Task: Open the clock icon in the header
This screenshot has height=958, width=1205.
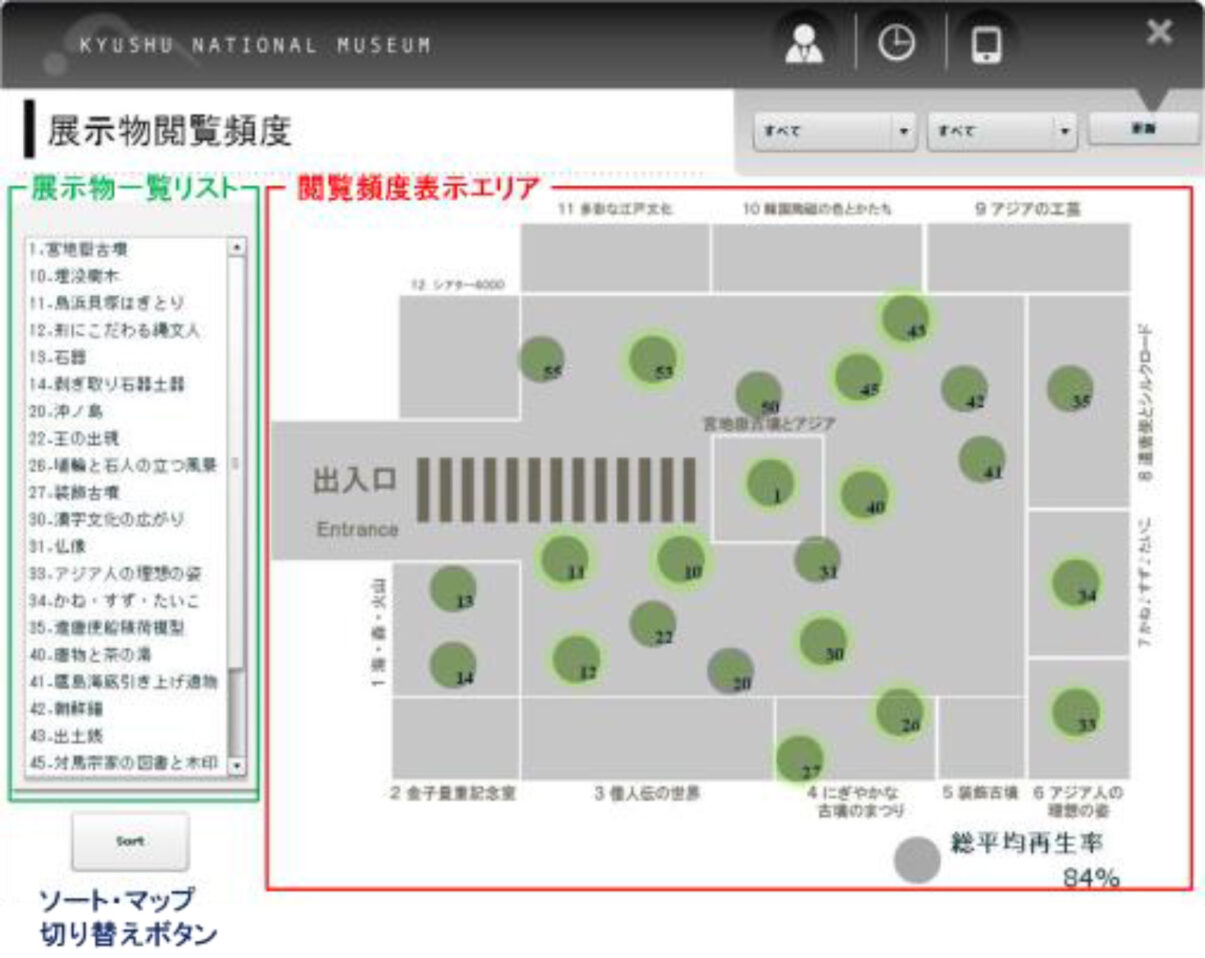Action: (x=896, y=45)
